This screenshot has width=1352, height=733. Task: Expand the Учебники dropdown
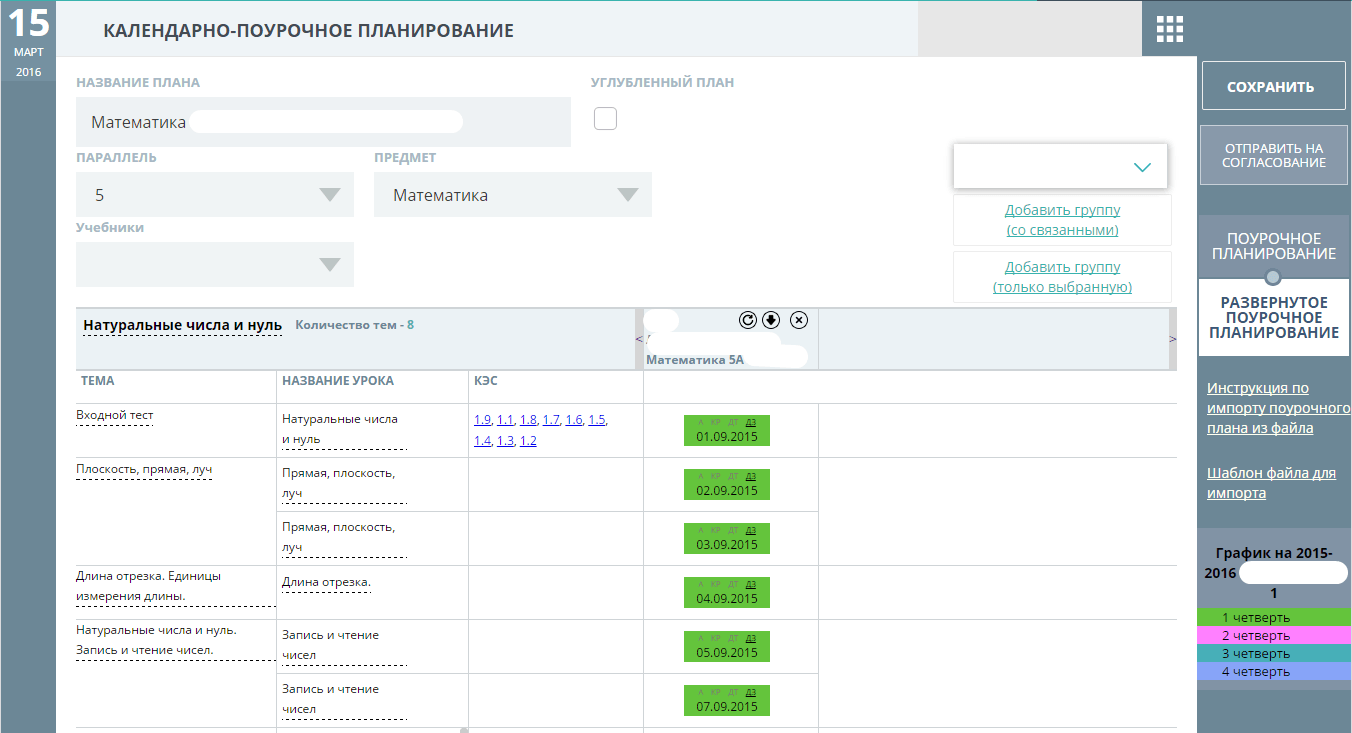[x=215, y=265]
